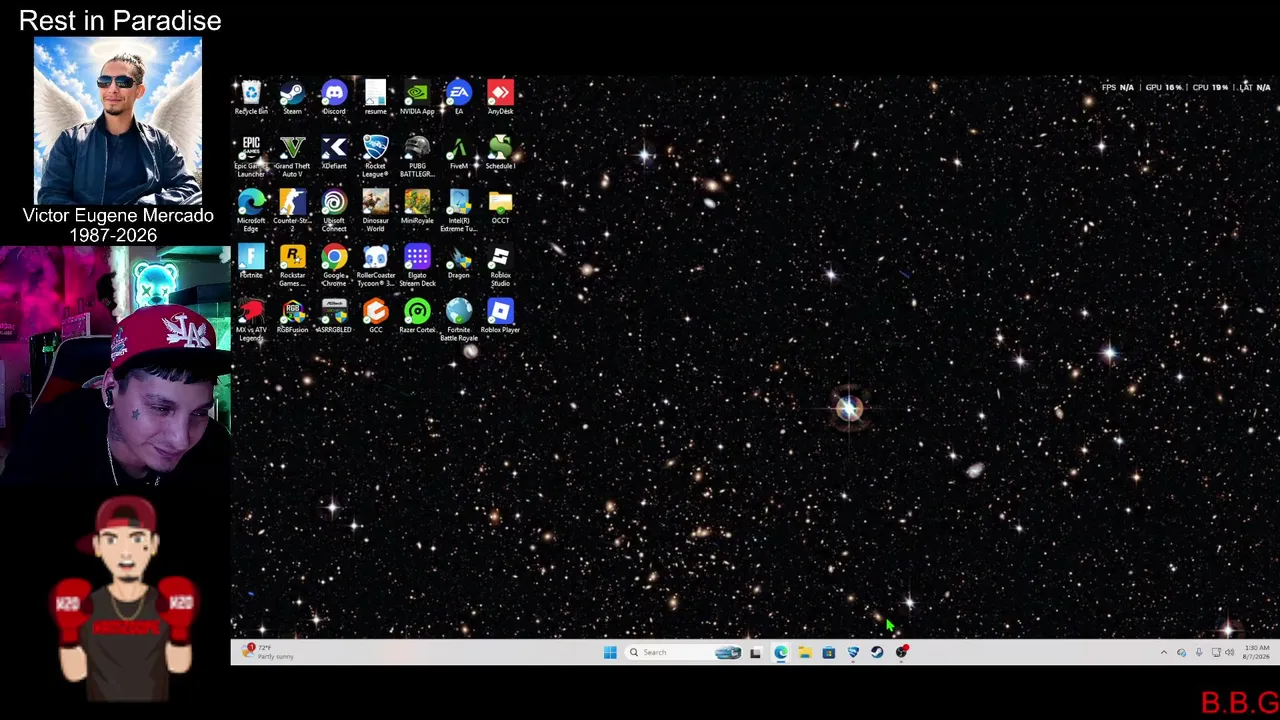Open Steam from the taskbar
The height and width of the screenshot is (720, 1280).
click(877, 653)
